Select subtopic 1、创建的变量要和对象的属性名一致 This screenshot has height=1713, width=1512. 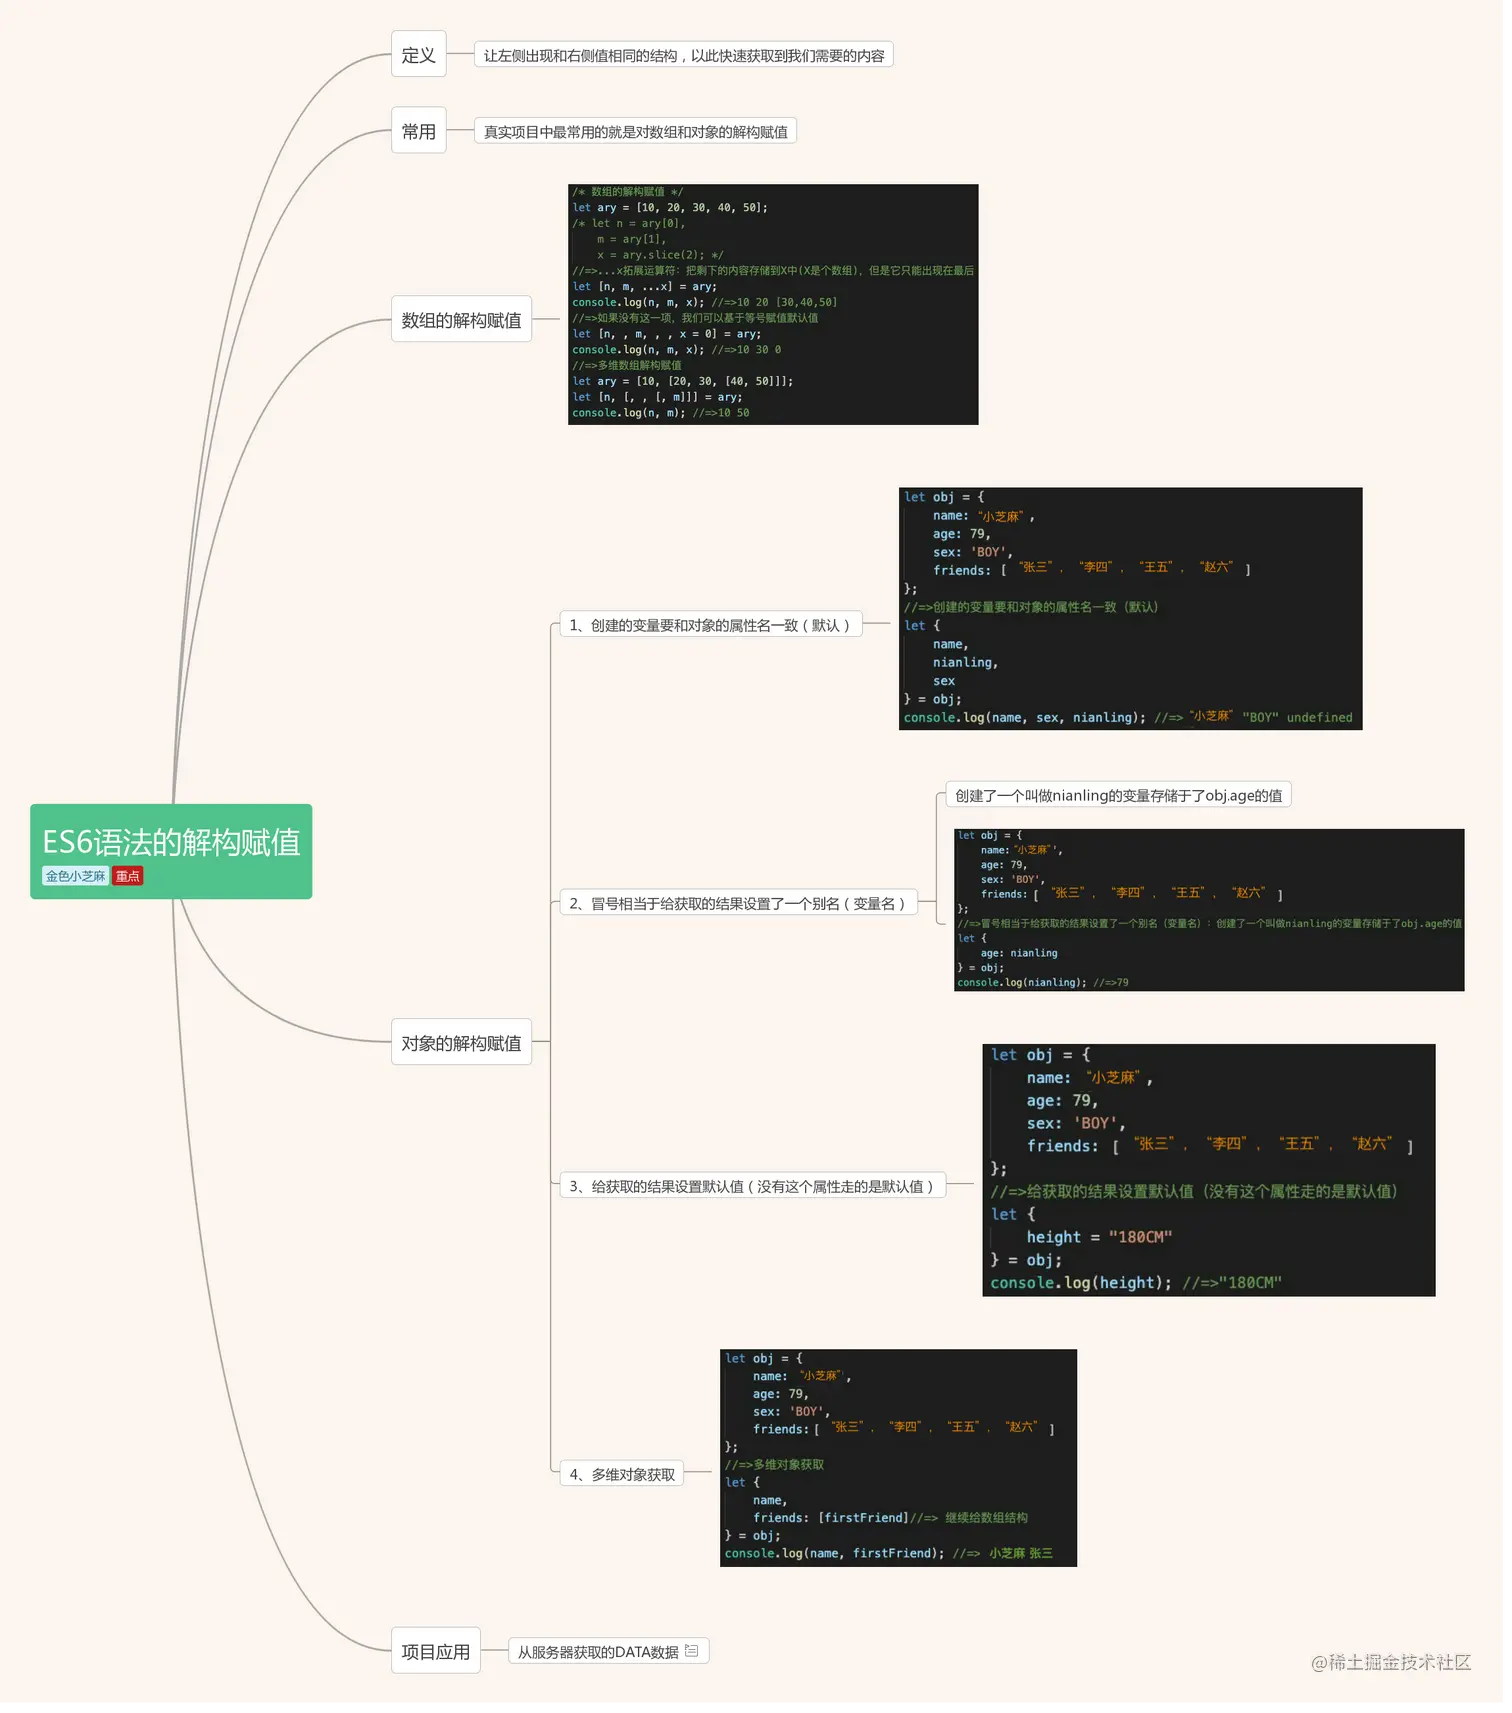click(x=710, y=625)
